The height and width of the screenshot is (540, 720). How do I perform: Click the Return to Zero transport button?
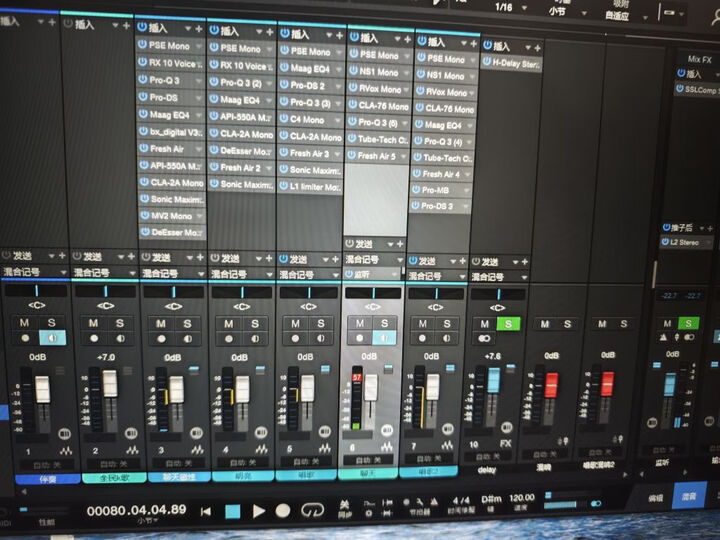(206, 511)
